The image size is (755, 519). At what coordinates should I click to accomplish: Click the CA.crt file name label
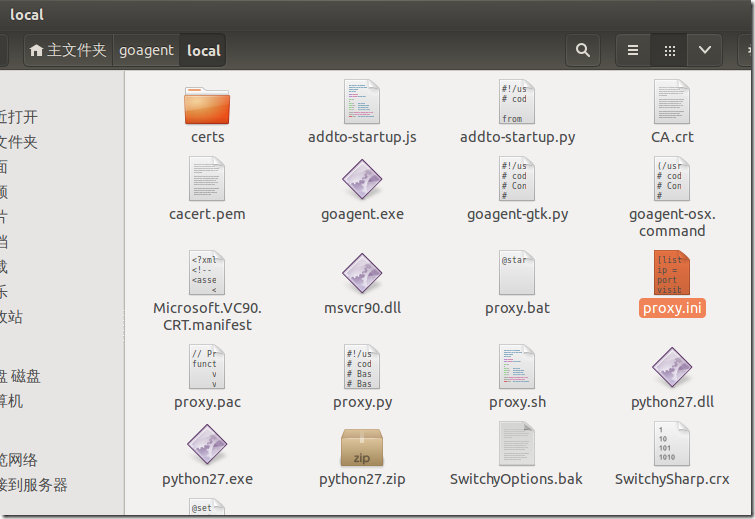click(x=672, y=137)
